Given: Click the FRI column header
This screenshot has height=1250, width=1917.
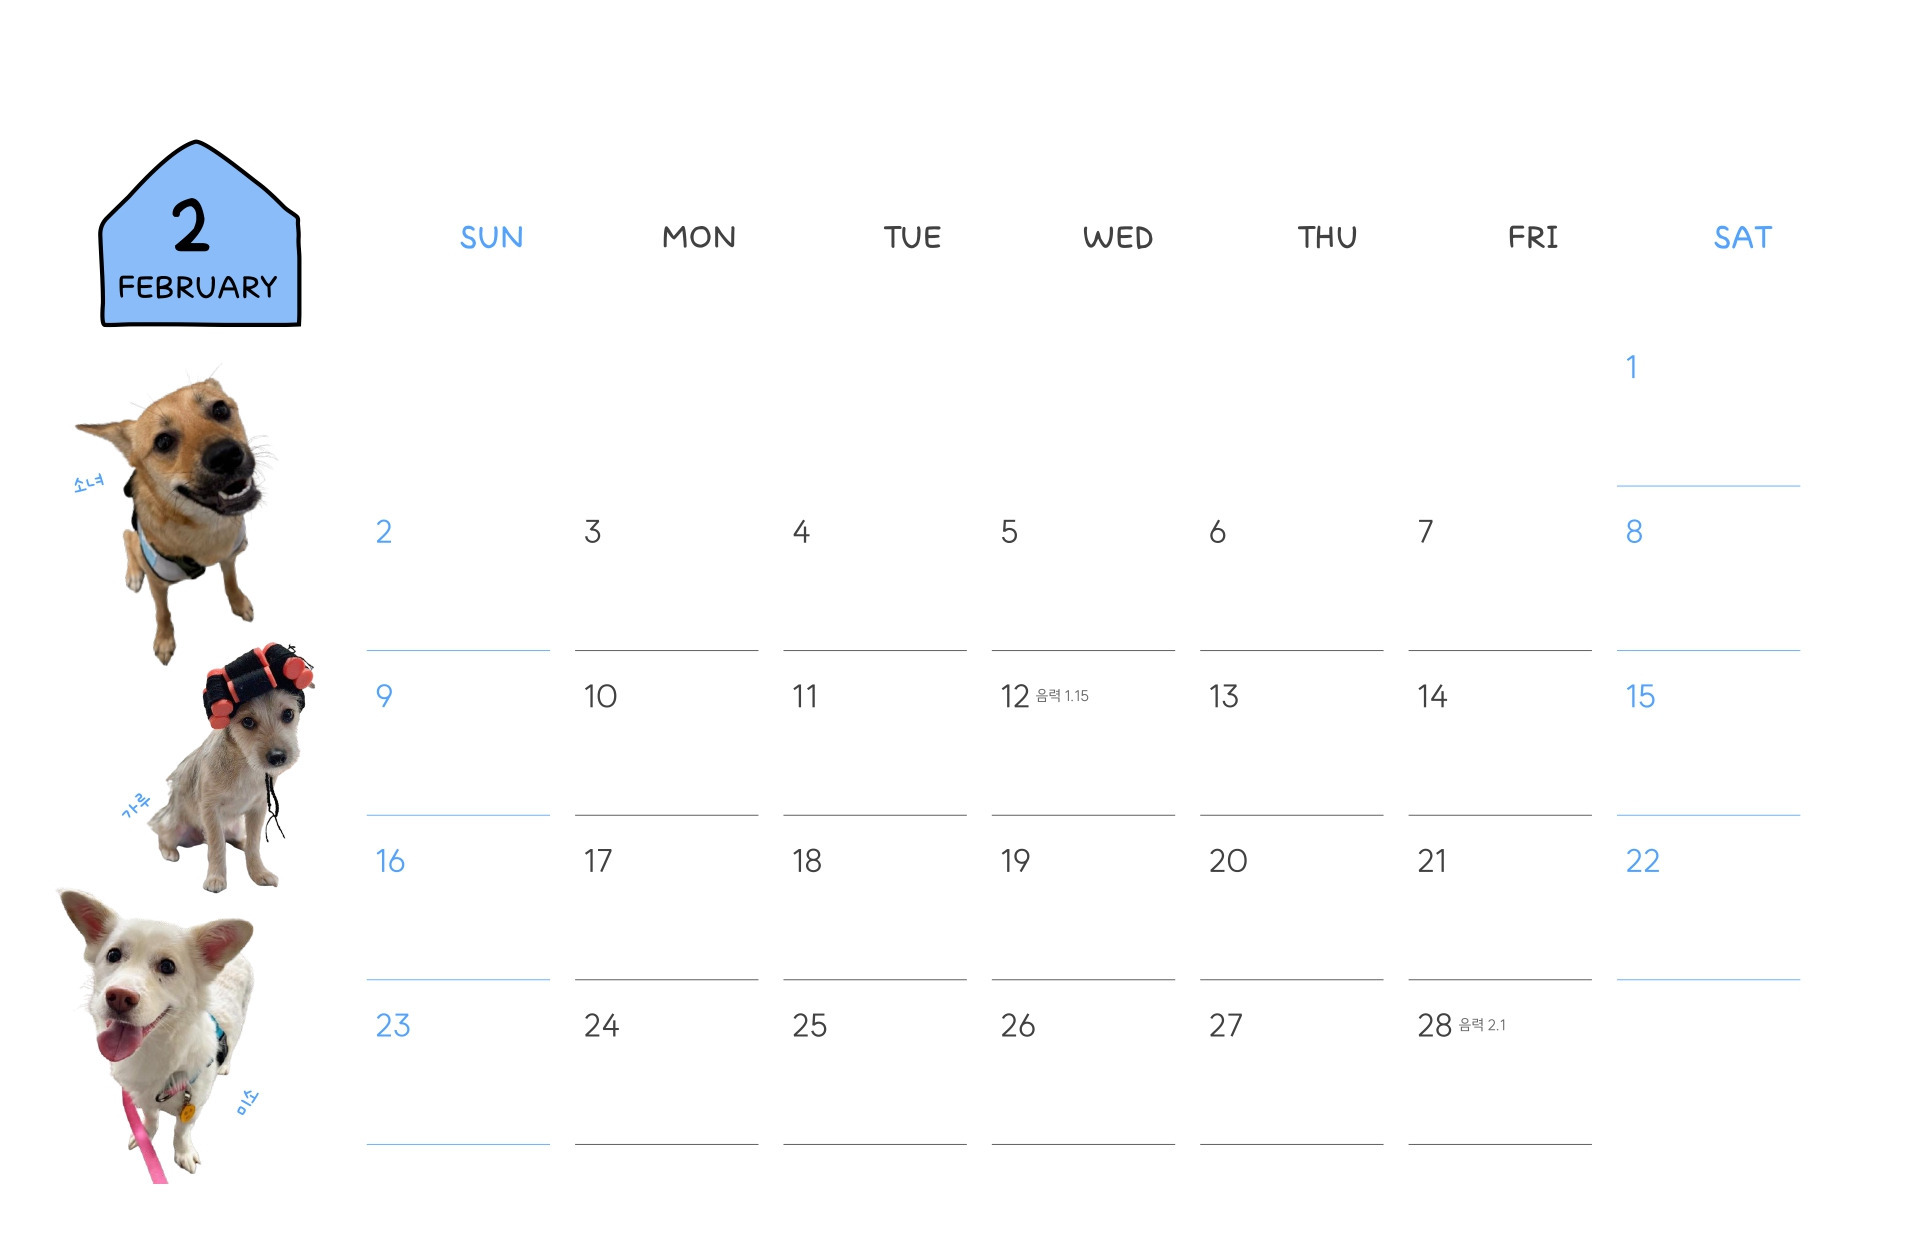Looking at the screenshot, I should (x=1533, y=237).
